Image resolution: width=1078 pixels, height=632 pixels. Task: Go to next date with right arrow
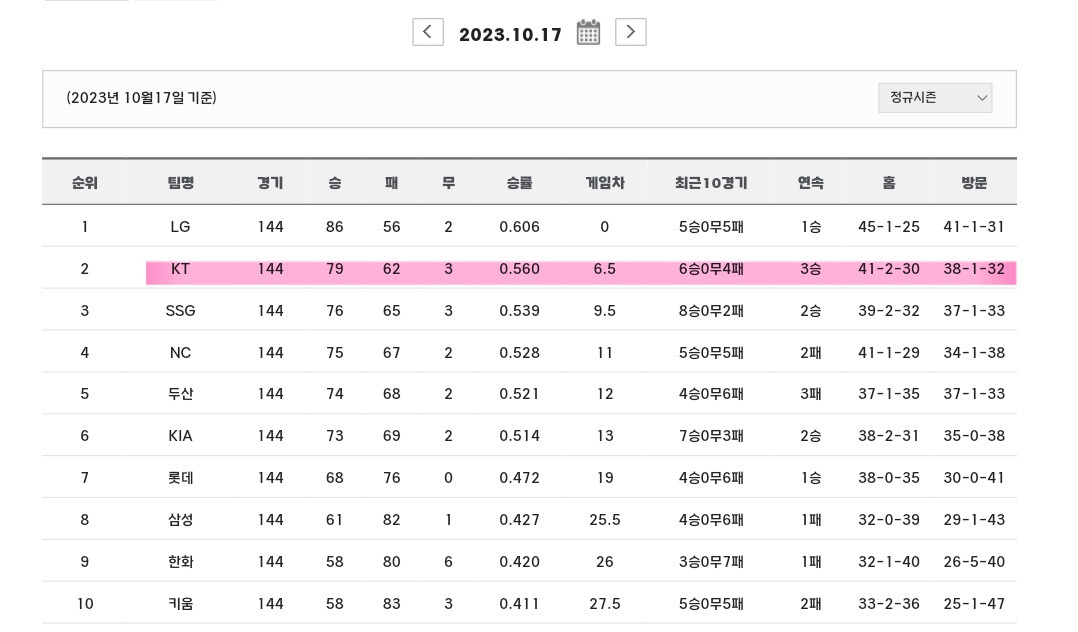630,32
